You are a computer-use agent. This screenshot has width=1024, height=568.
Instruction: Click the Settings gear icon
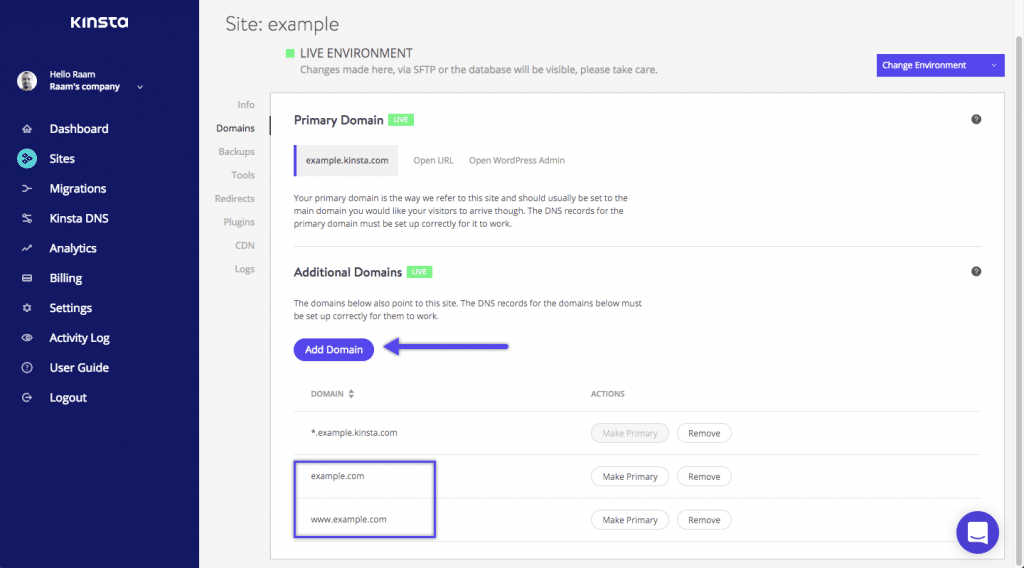pyautogui.click(x=27, y=308)
